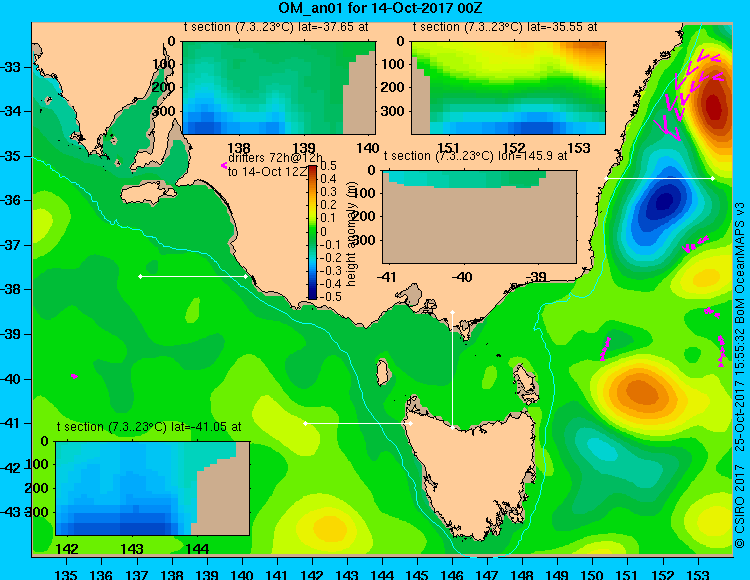
Task: Click the 0.5 tick on the colorbar
Action: (328, 166)
